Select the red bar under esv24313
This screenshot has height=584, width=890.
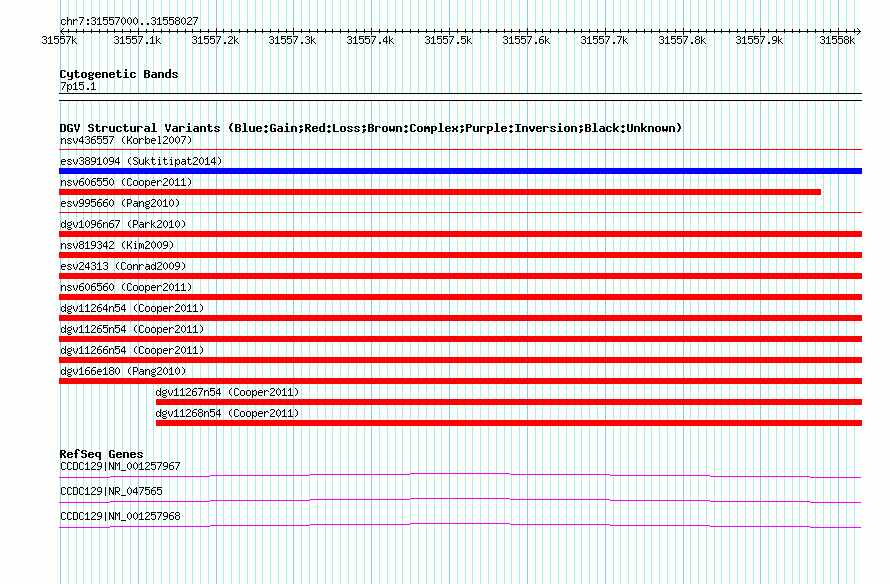460,276
